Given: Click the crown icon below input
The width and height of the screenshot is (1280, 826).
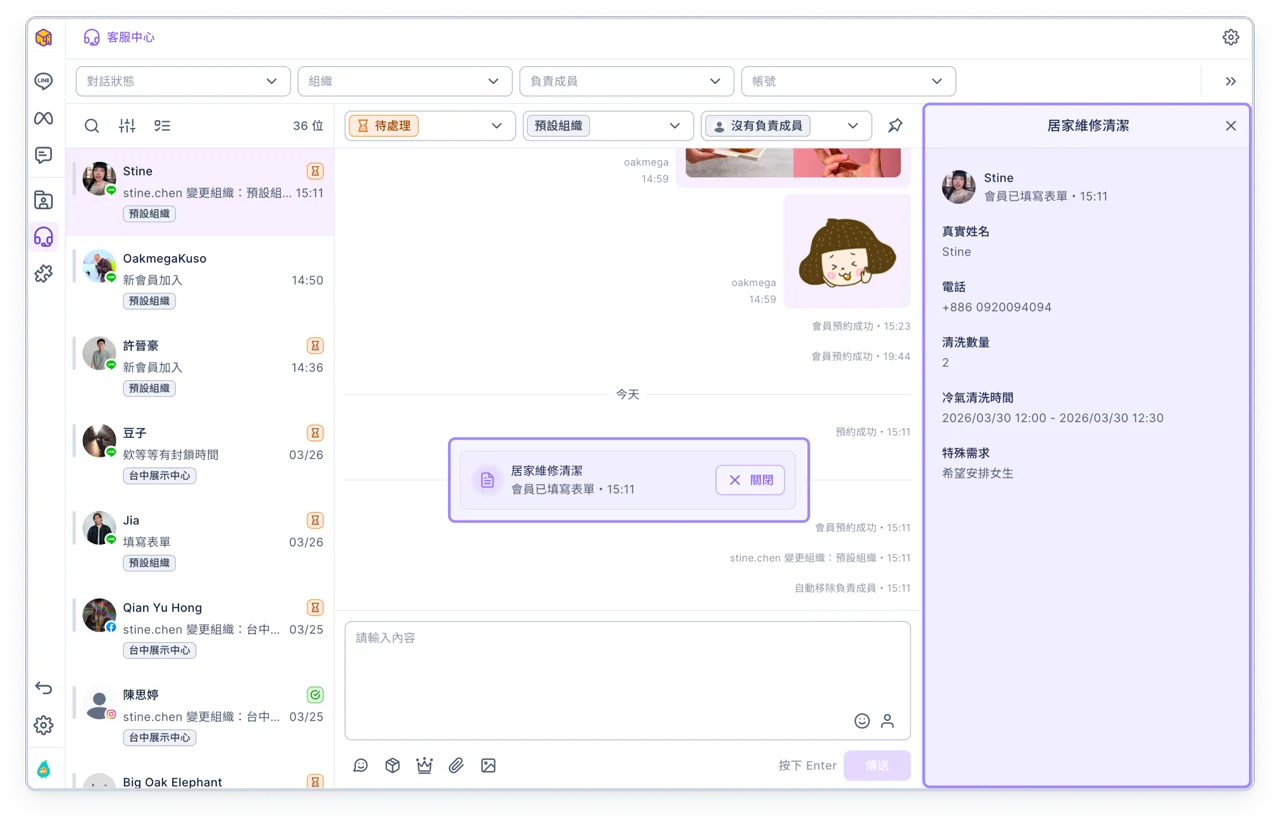Looking at the screenshot, I should tap(424, 765).
